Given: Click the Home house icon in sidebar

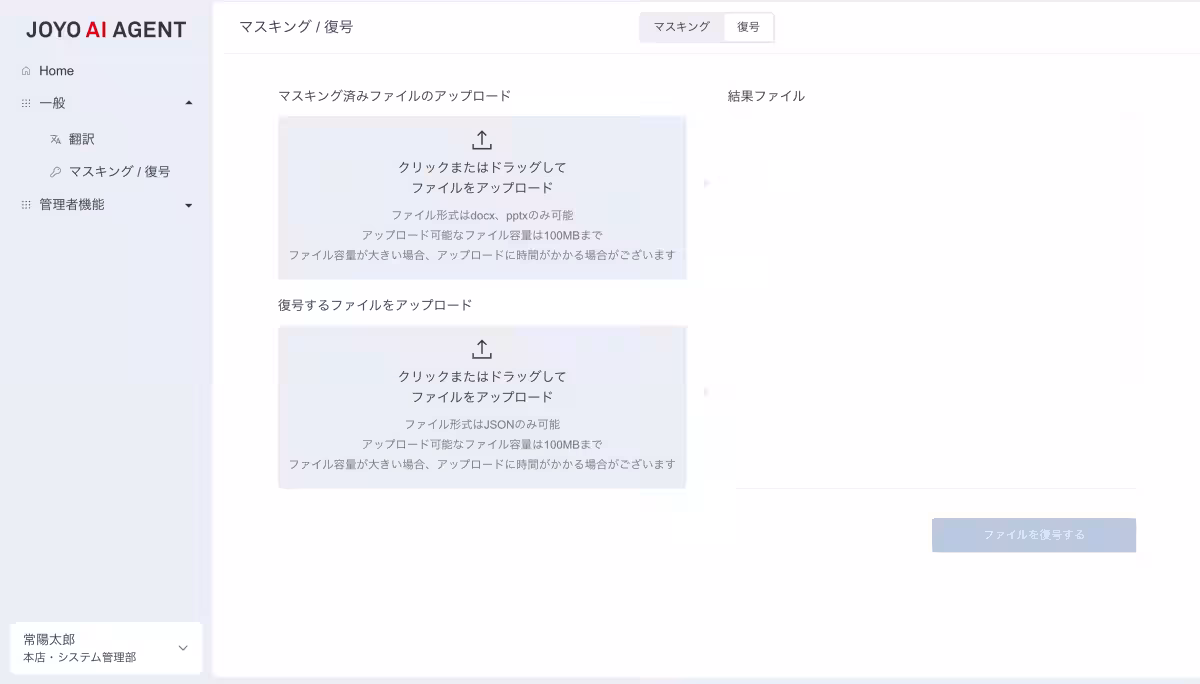Looking at the screenshot, I should [x=24, y=70].
